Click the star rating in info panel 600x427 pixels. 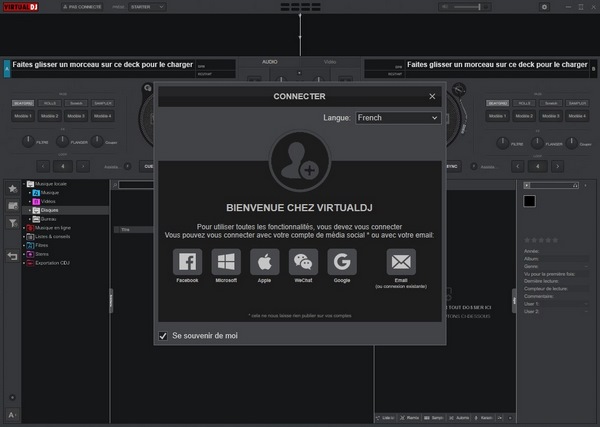541,240
